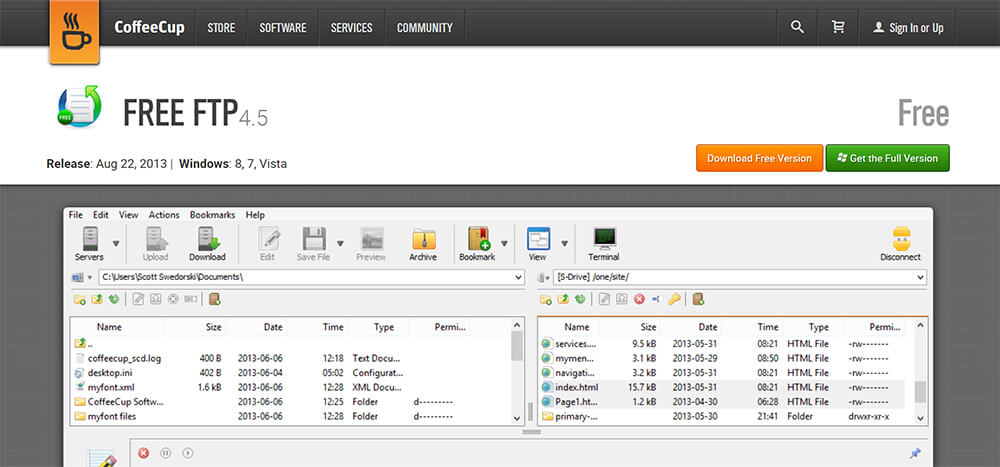
Task: Open the local path C:\Users dropdown
Action: point(518,278)
